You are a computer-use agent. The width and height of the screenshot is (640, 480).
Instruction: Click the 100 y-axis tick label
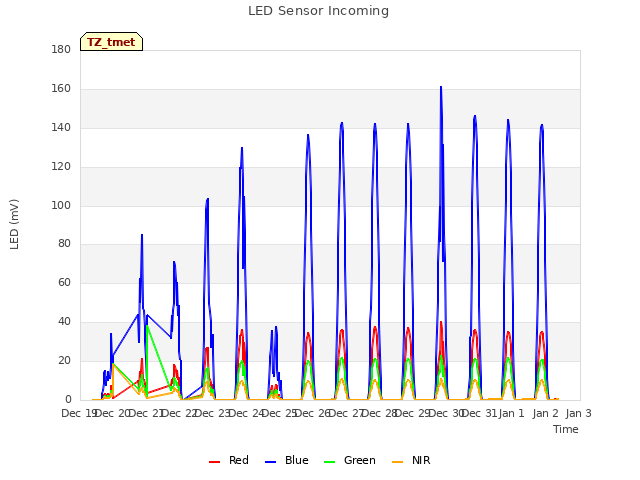coord(61,205)
